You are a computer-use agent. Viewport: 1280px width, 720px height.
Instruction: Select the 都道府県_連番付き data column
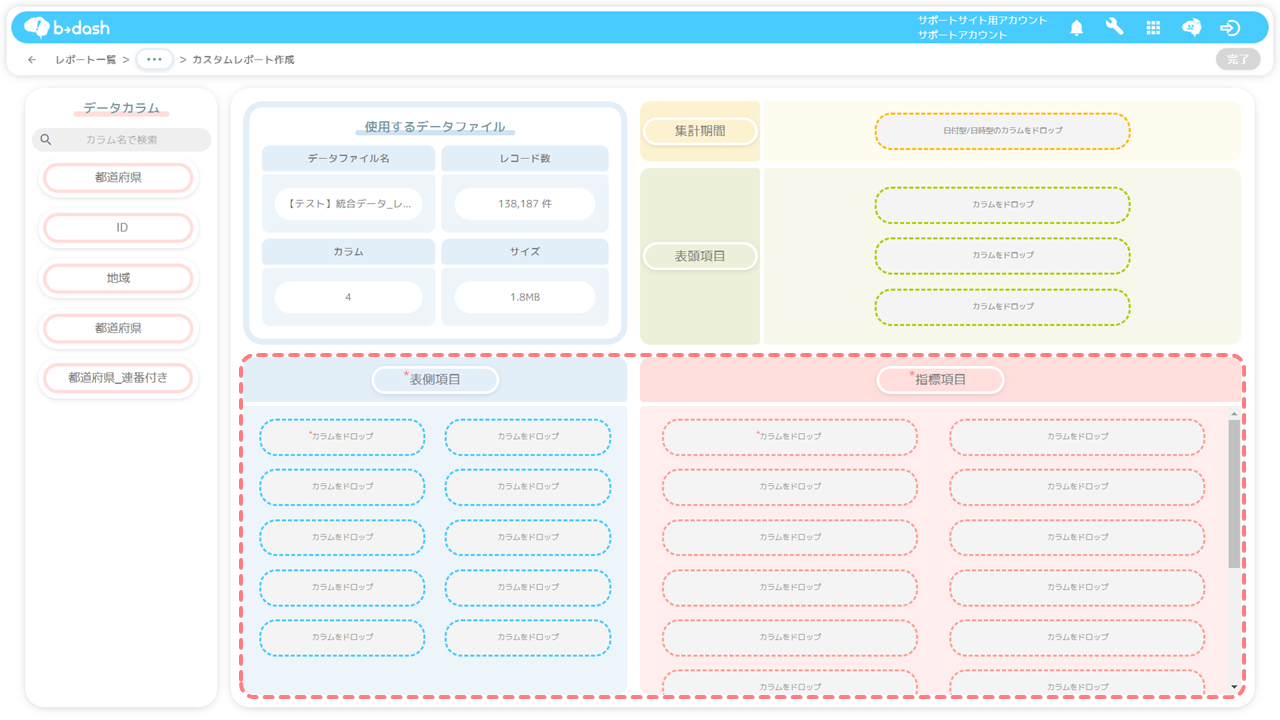(118, 378)
